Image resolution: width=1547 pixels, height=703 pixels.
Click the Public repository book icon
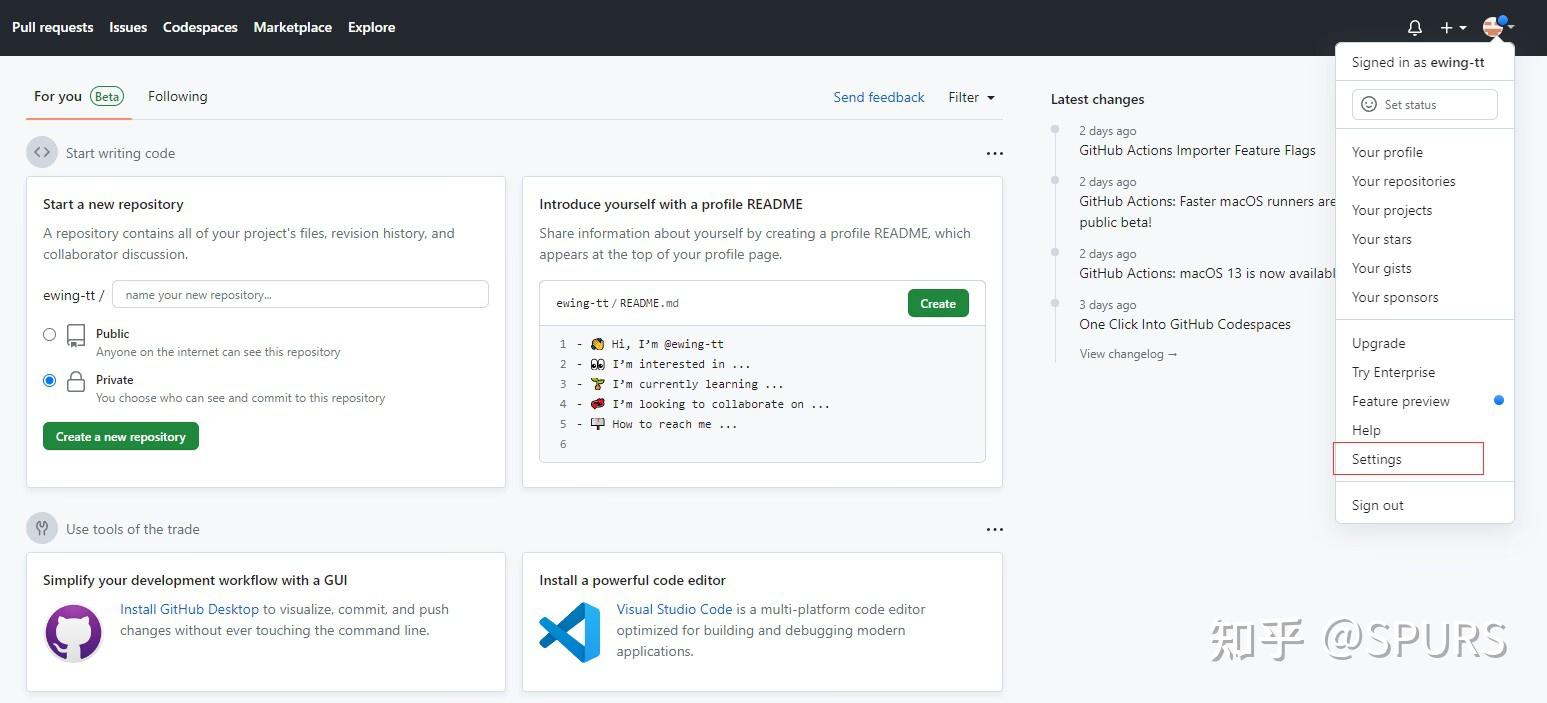pyautogui.click(x=76, y=335)
